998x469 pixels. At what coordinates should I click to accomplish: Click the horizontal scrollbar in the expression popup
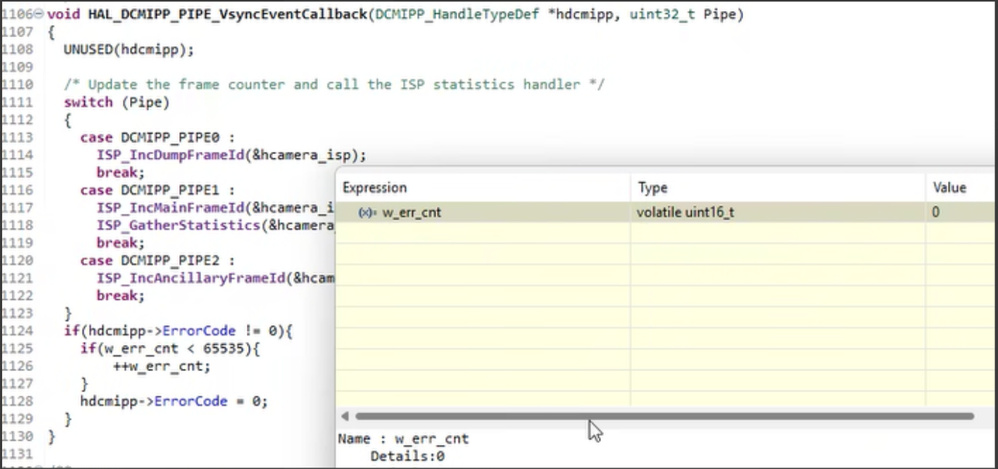[664, 416]
